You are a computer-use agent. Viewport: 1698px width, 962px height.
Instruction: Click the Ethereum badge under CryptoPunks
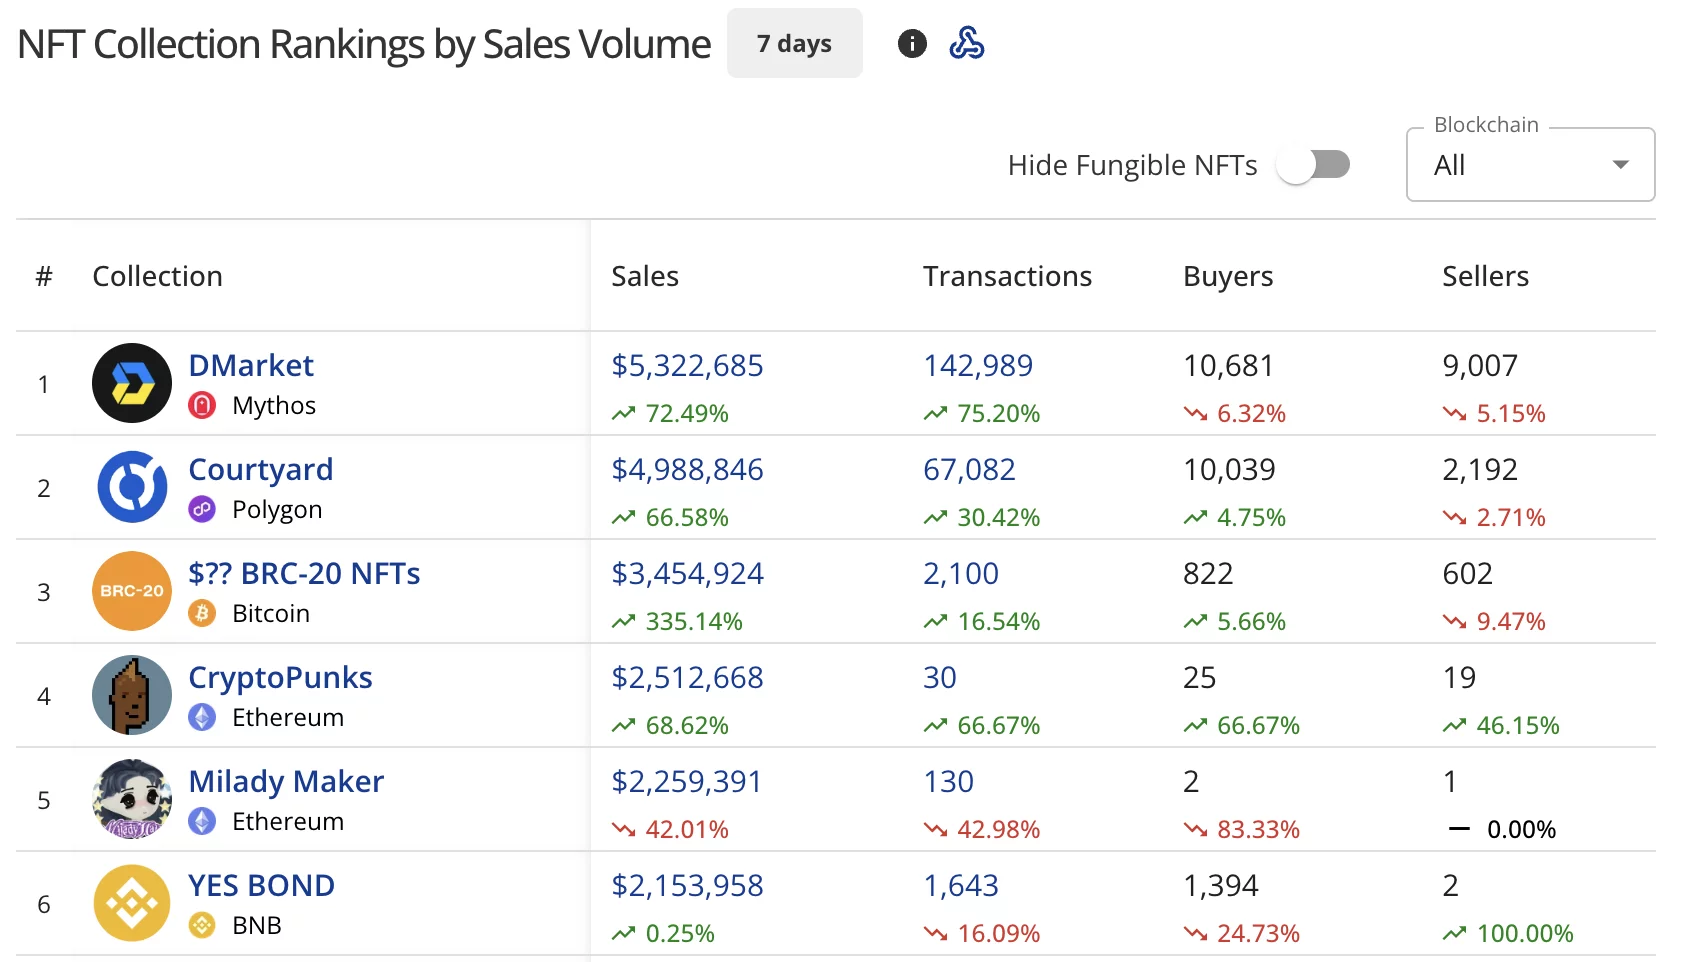202,717
